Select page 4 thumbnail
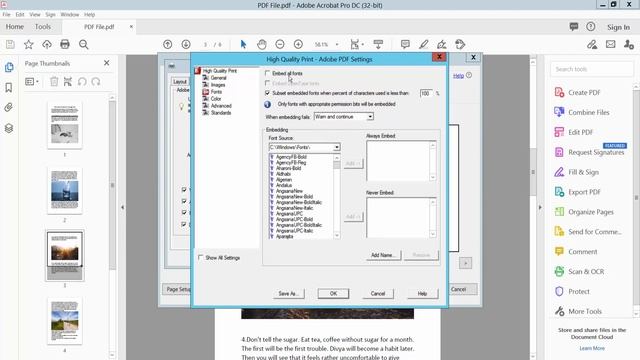The image size is (640, 360). pos(64,321)
